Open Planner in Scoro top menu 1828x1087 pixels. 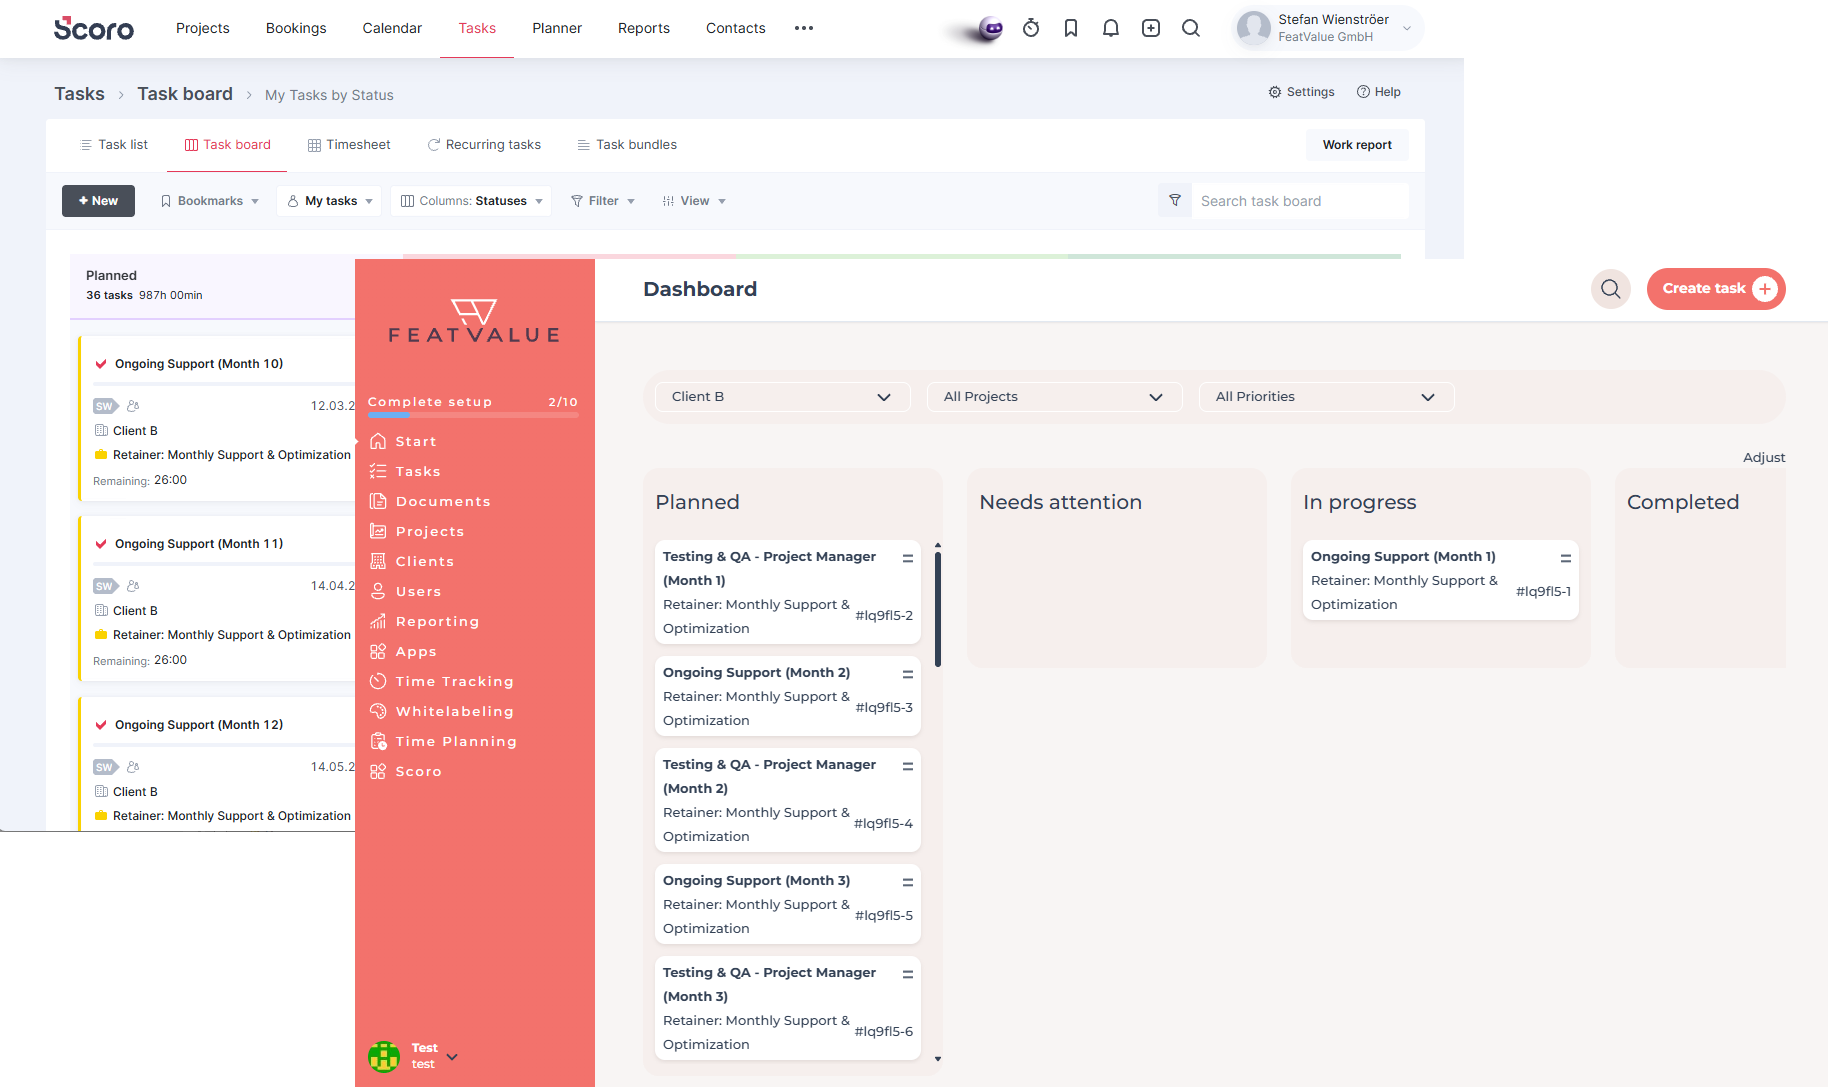(557, 28)
